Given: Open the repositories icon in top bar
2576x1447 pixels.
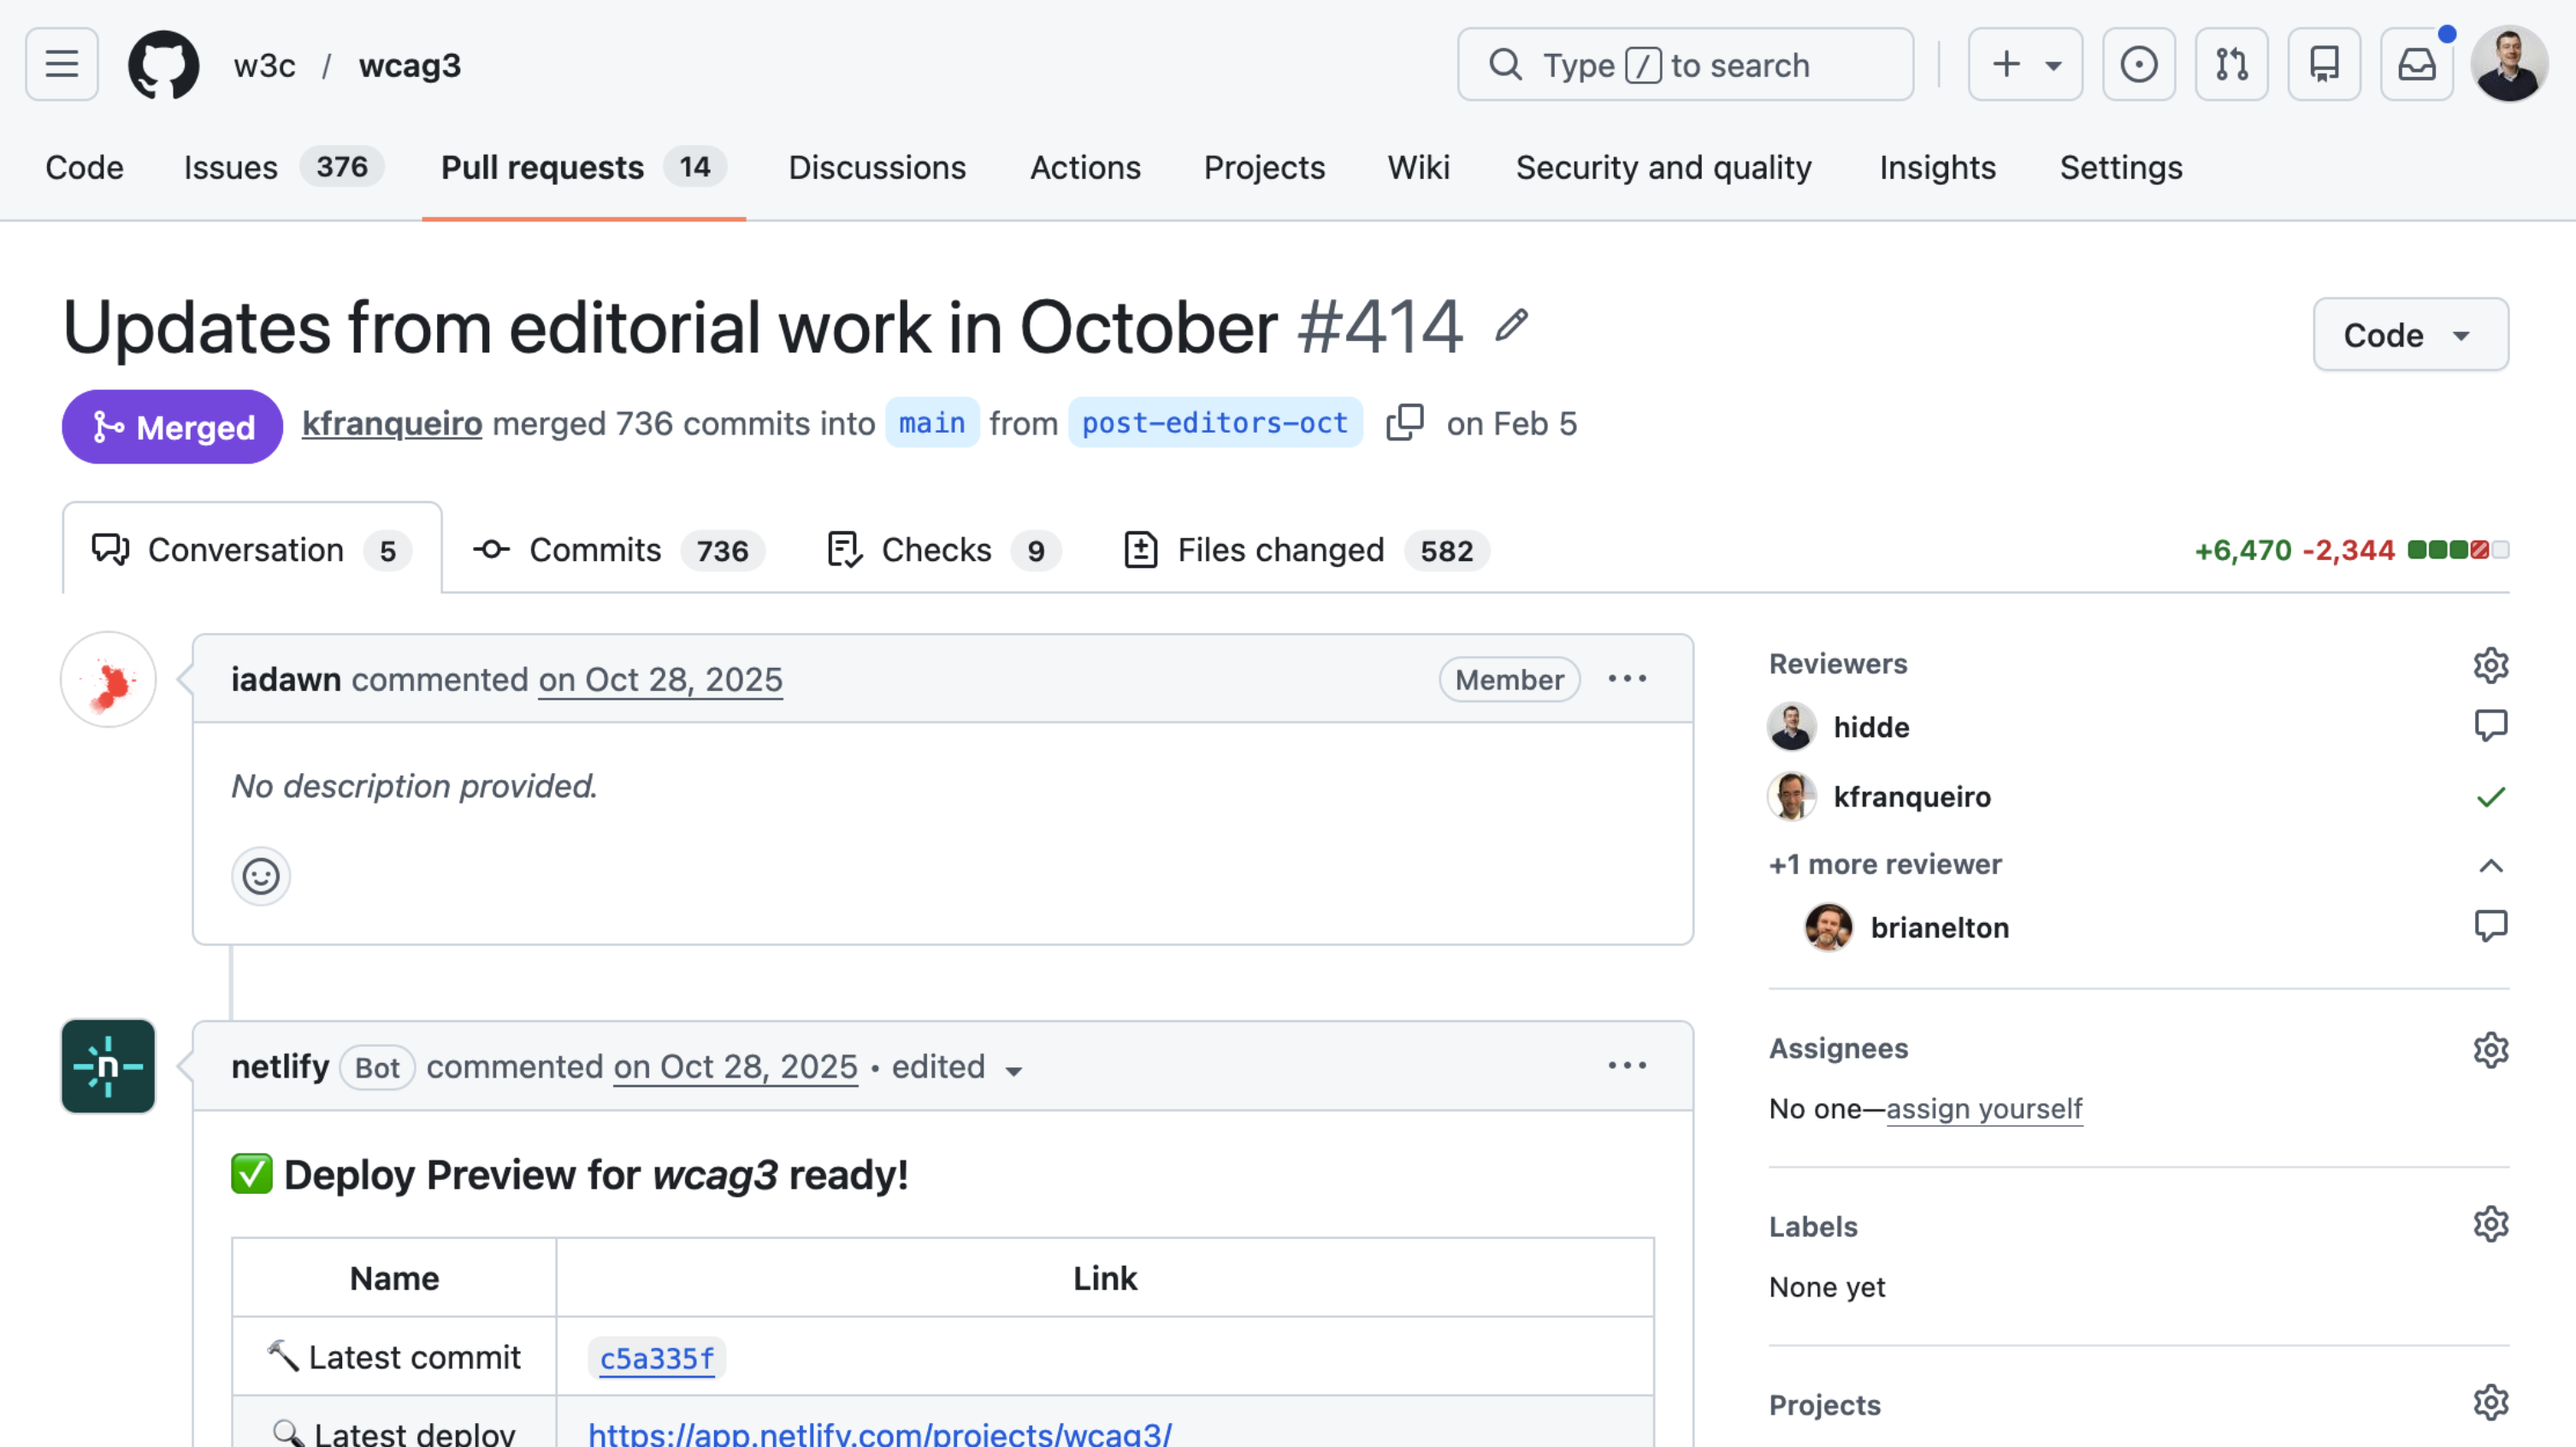Looking at the screenshot, I should pyautogui.click(x=2324, y=65).
